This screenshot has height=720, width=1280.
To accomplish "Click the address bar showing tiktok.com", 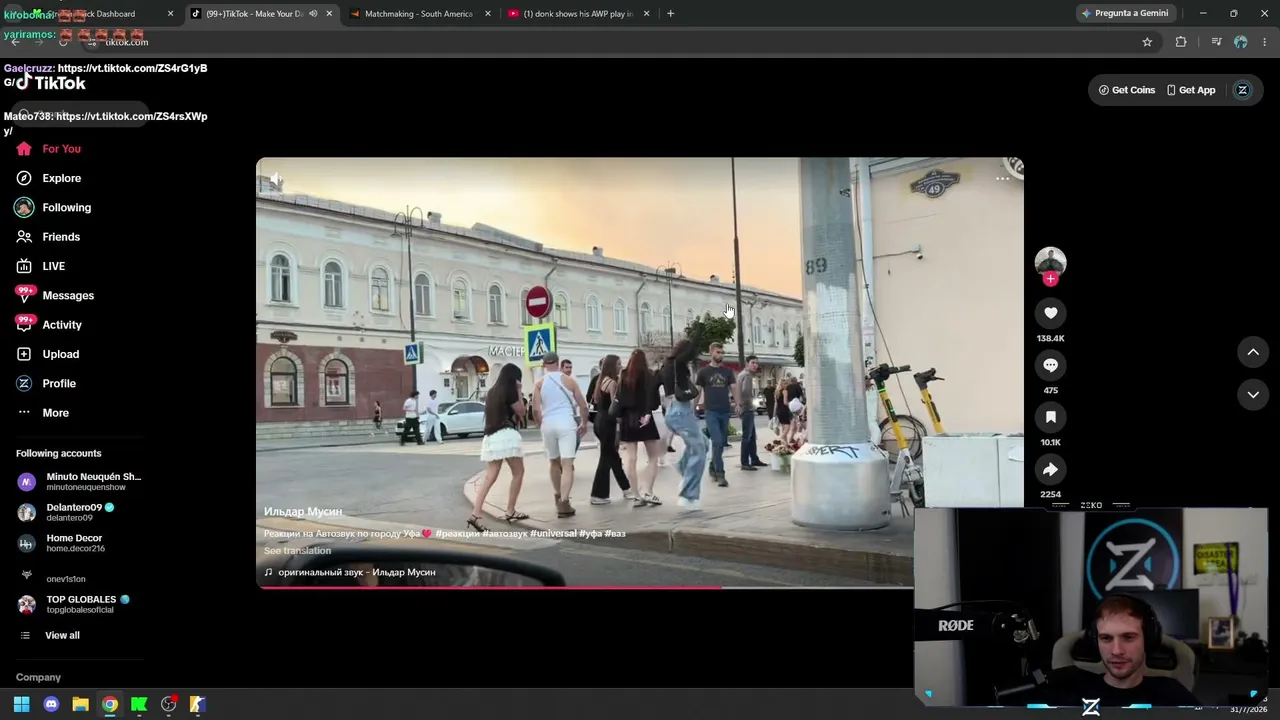I will [x=610, y=42].
